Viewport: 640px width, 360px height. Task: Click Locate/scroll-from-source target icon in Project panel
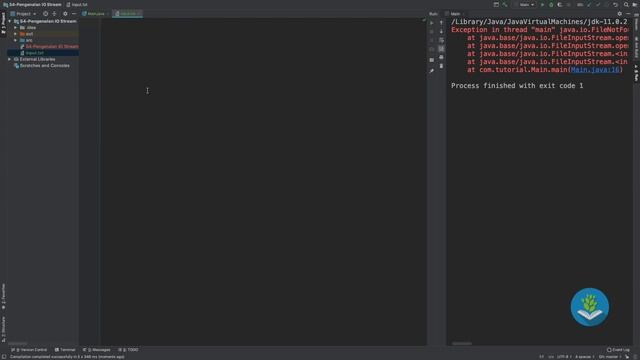point(45,13)
